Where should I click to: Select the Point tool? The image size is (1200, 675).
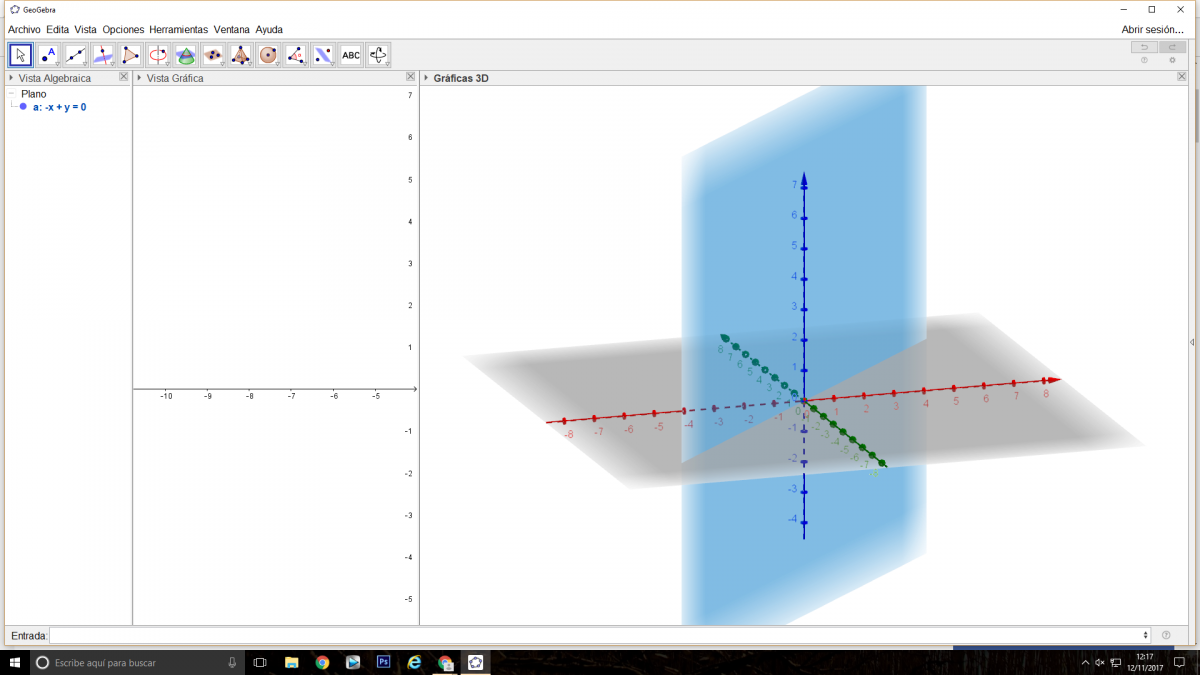(x=48, y=55)
